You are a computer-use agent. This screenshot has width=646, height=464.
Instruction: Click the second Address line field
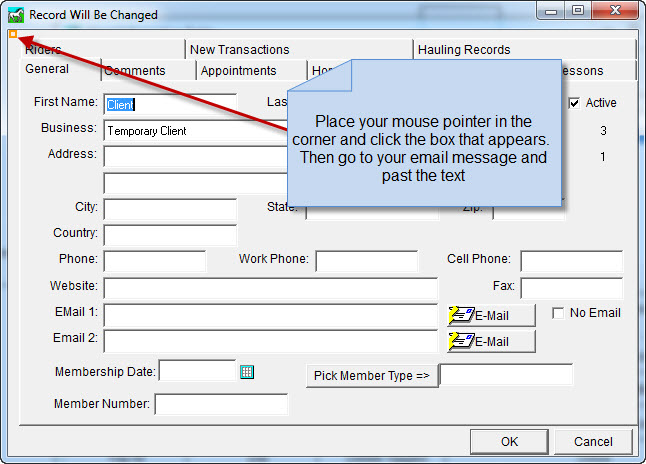(x=196, y=183)
